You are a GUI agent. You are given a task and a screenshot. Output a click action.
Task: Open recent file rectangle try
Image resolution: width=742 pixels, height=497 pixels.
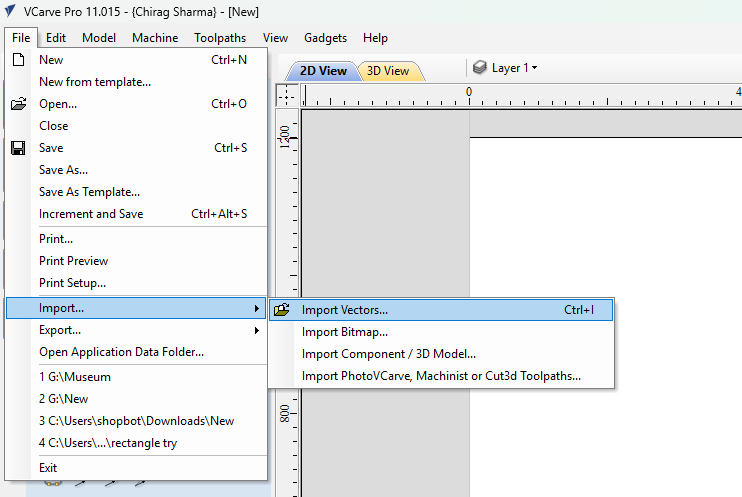click(x=136, y=443)
